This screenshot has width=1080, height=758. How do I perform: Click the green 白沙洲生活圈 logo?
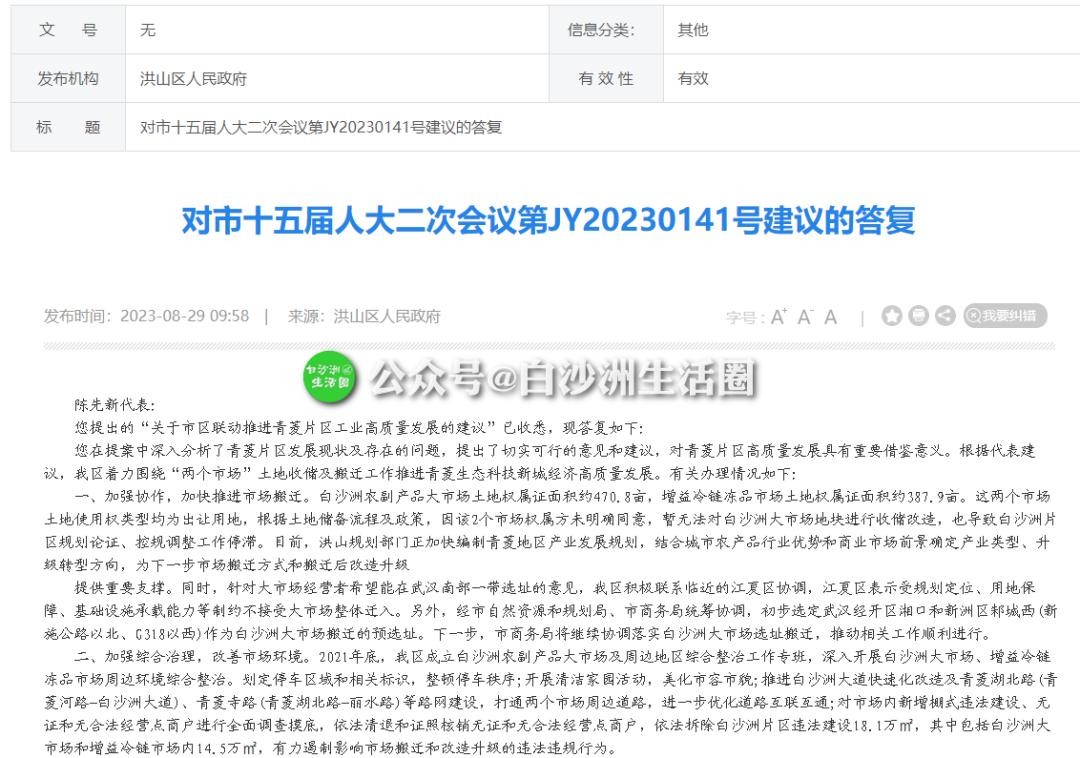[x=330, y=376]
